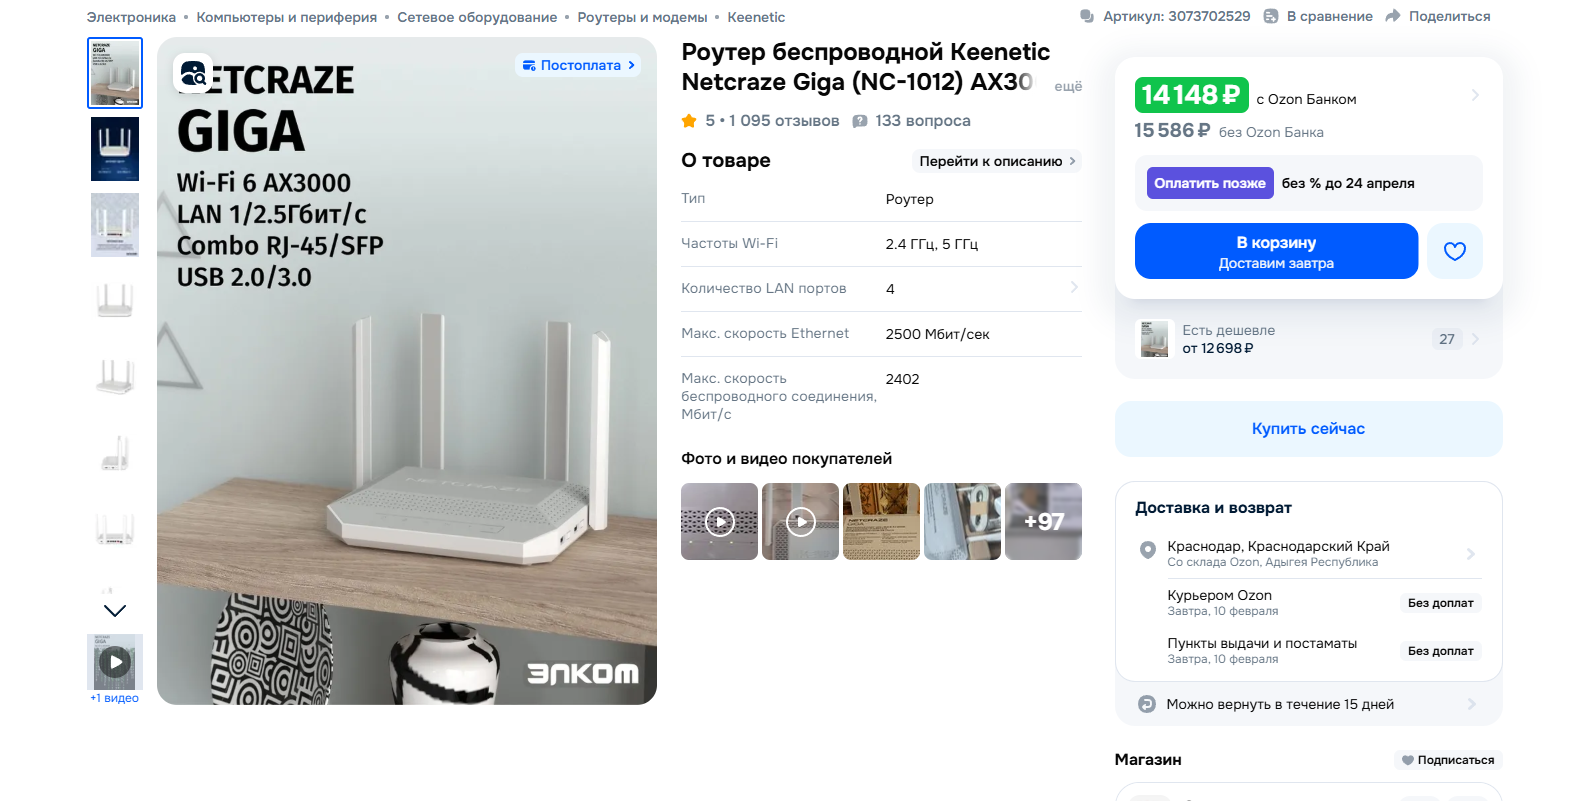The height and width of the screenshot is (801, 1579).
Task: Open the Роутеры и модемы breadcrumb
Action: (642, 17)
